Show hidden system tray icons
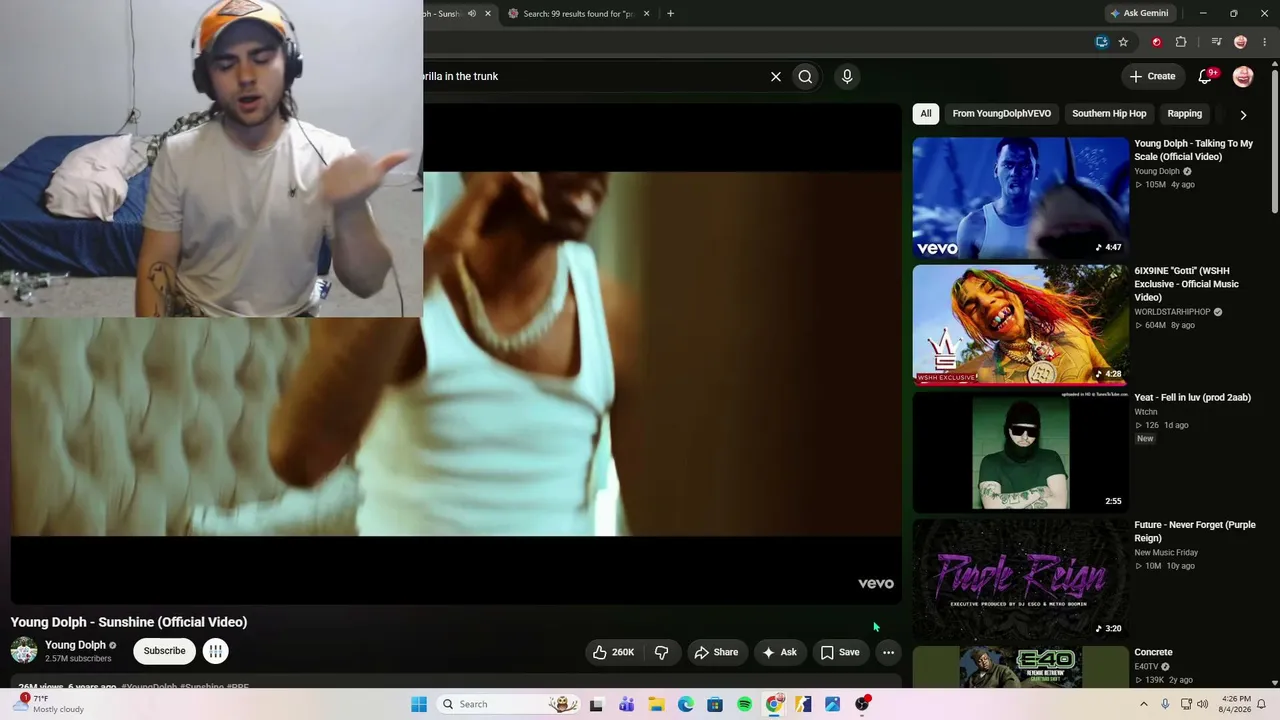The height and width of the screenshot is (720, 1280). (1144, 704)
